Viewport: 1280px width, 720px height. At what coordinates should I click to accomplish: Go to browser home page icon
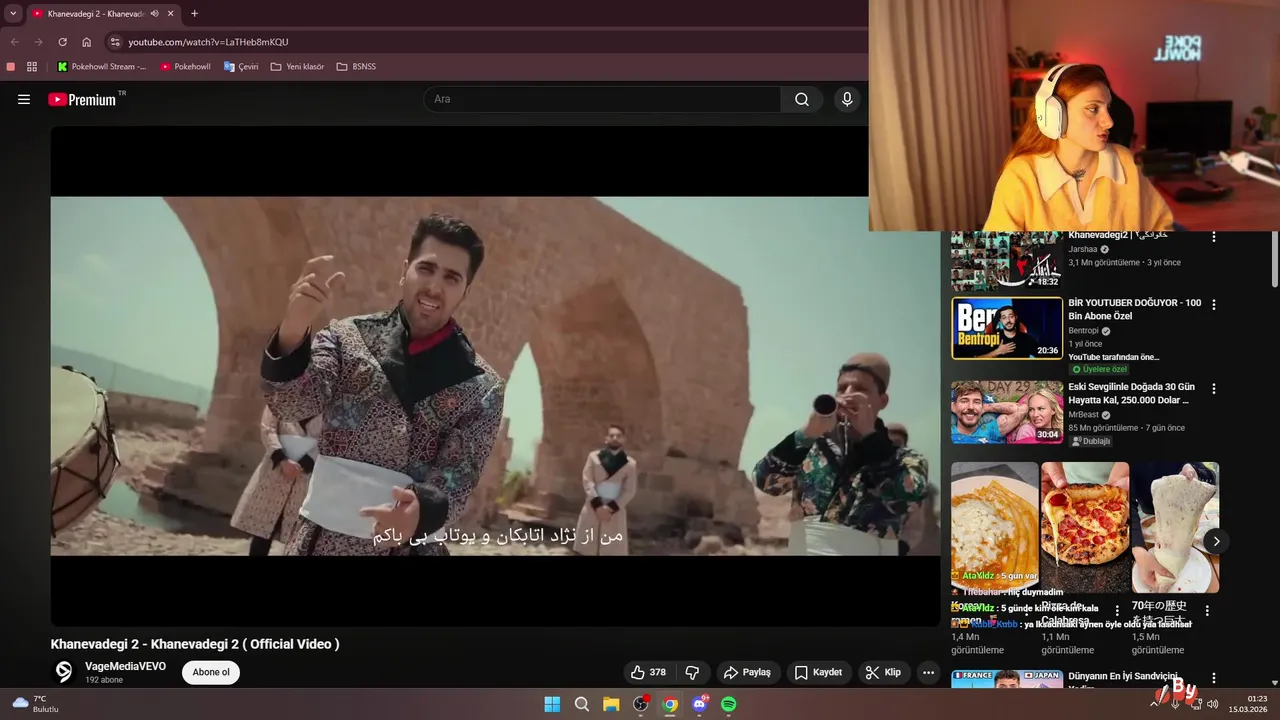87,42
